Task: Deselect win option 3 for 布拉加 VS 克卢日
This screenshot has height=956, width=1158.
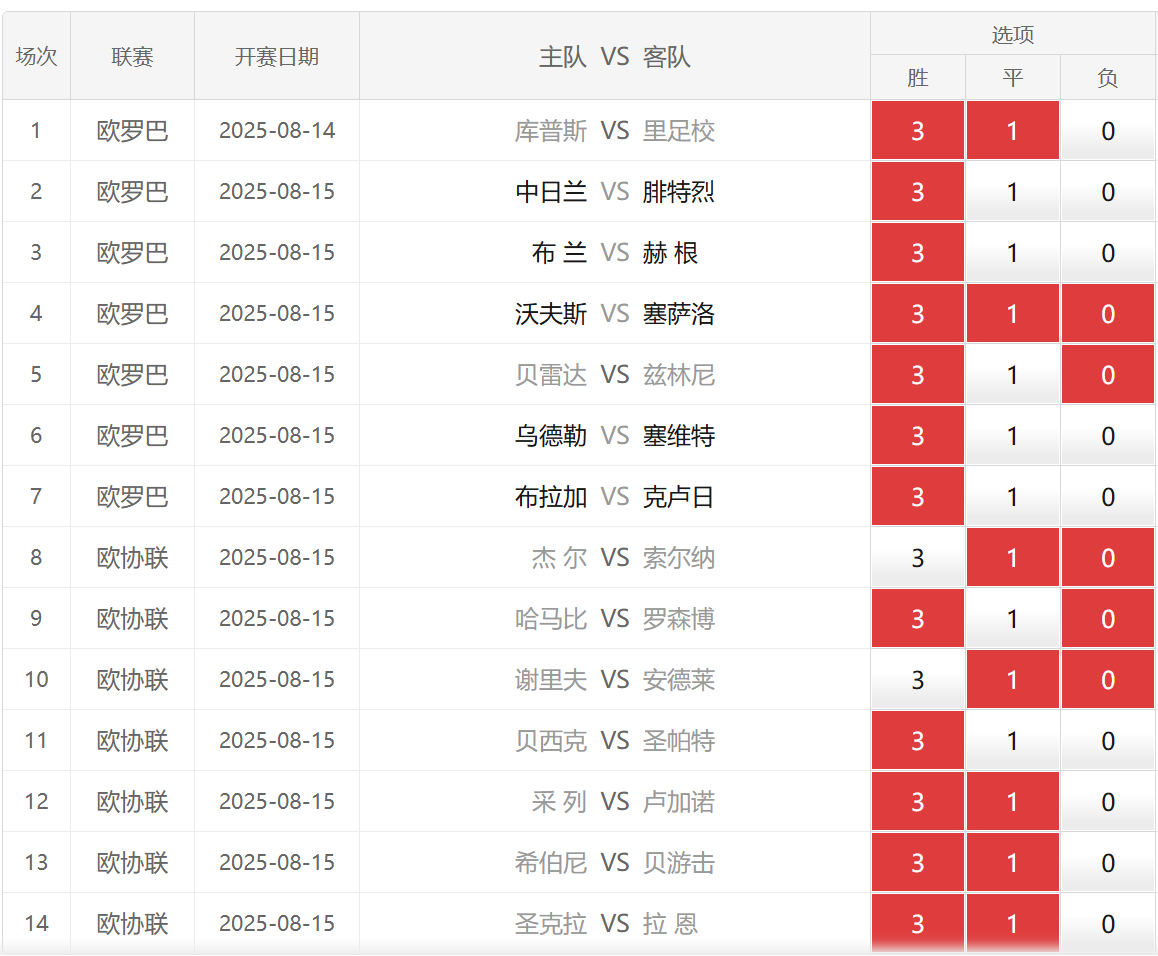Action: (917, 496)
